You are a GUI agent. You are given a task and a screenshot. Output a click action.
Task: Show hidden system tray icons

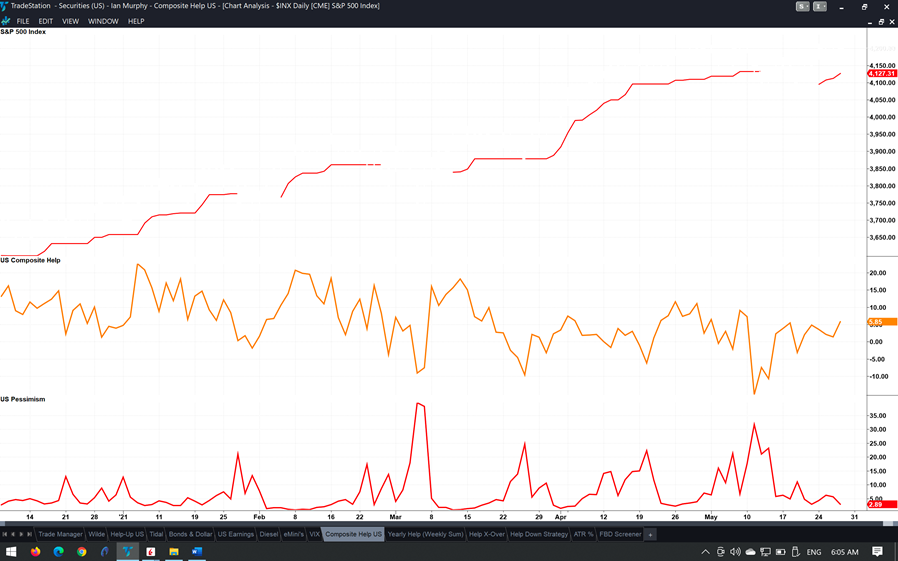click(x=705, y=552)
